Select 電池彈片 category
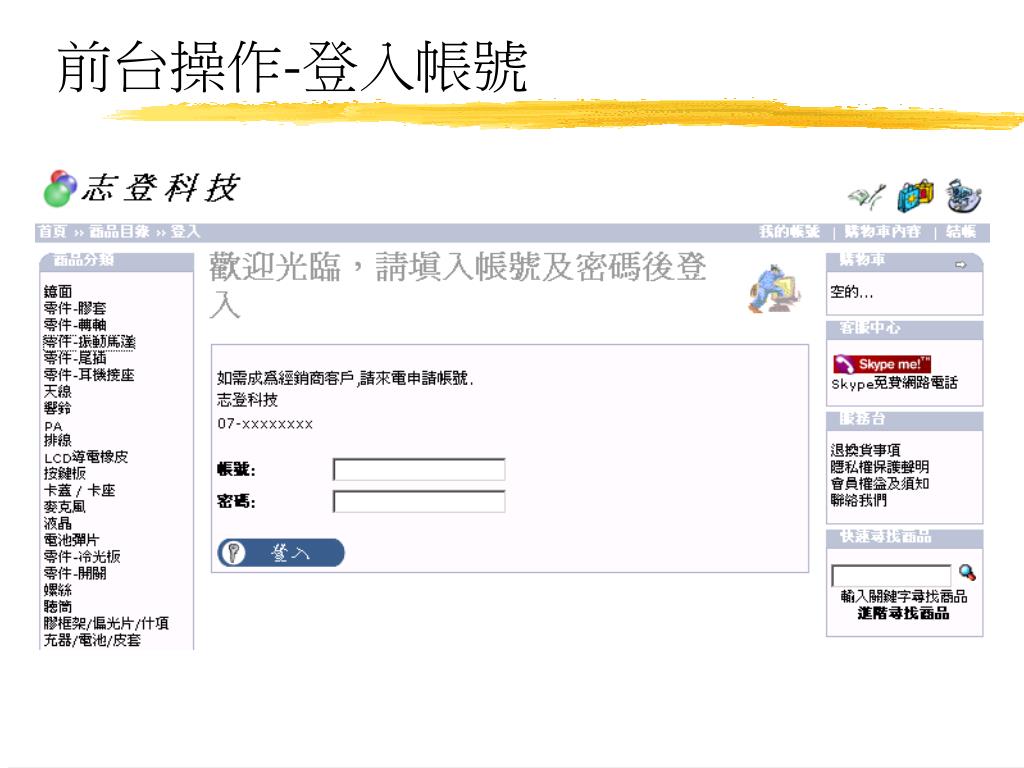The image size is (1024, 768). click(x=72, y=540)
